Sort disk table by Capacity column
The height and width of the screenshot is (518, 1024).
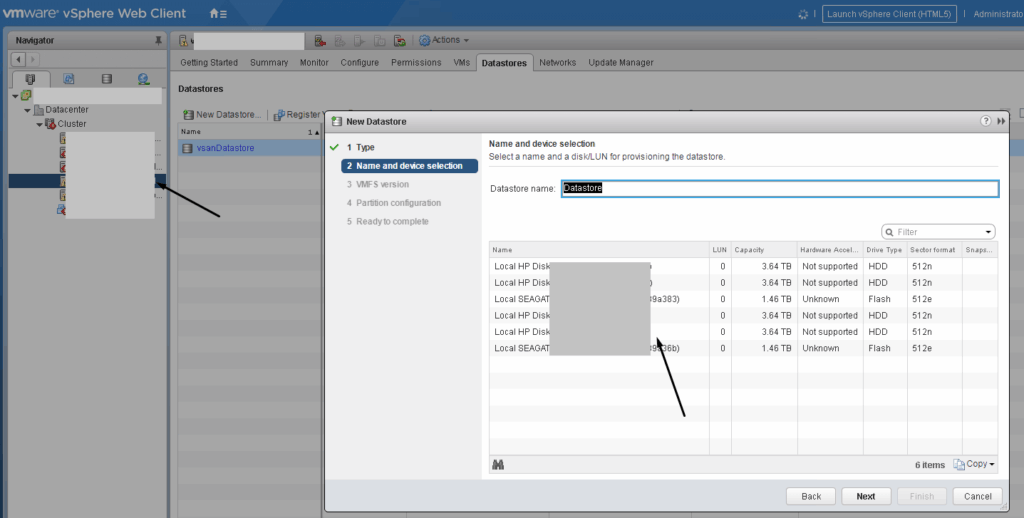[764, 250]
